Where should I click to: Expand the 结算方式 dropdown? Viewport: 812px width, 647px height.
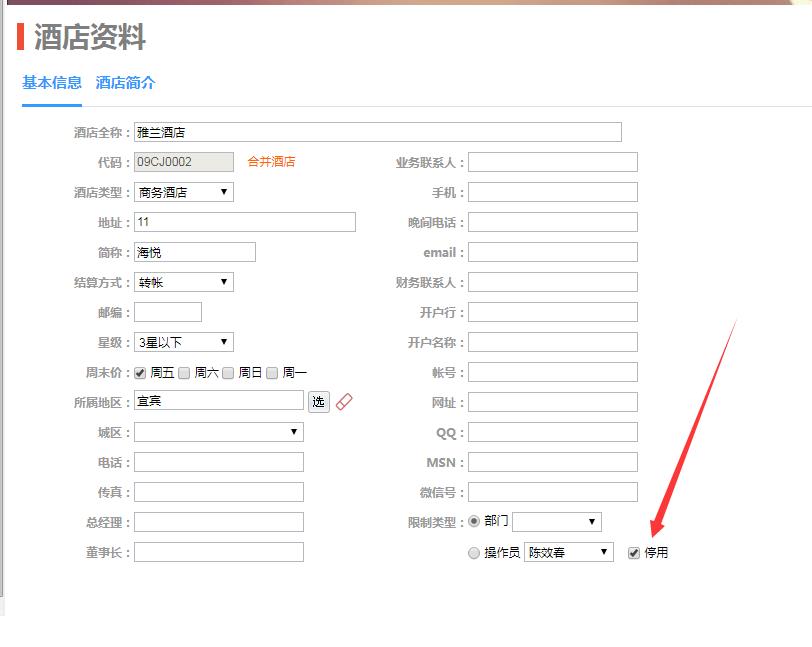click(184, 282)
